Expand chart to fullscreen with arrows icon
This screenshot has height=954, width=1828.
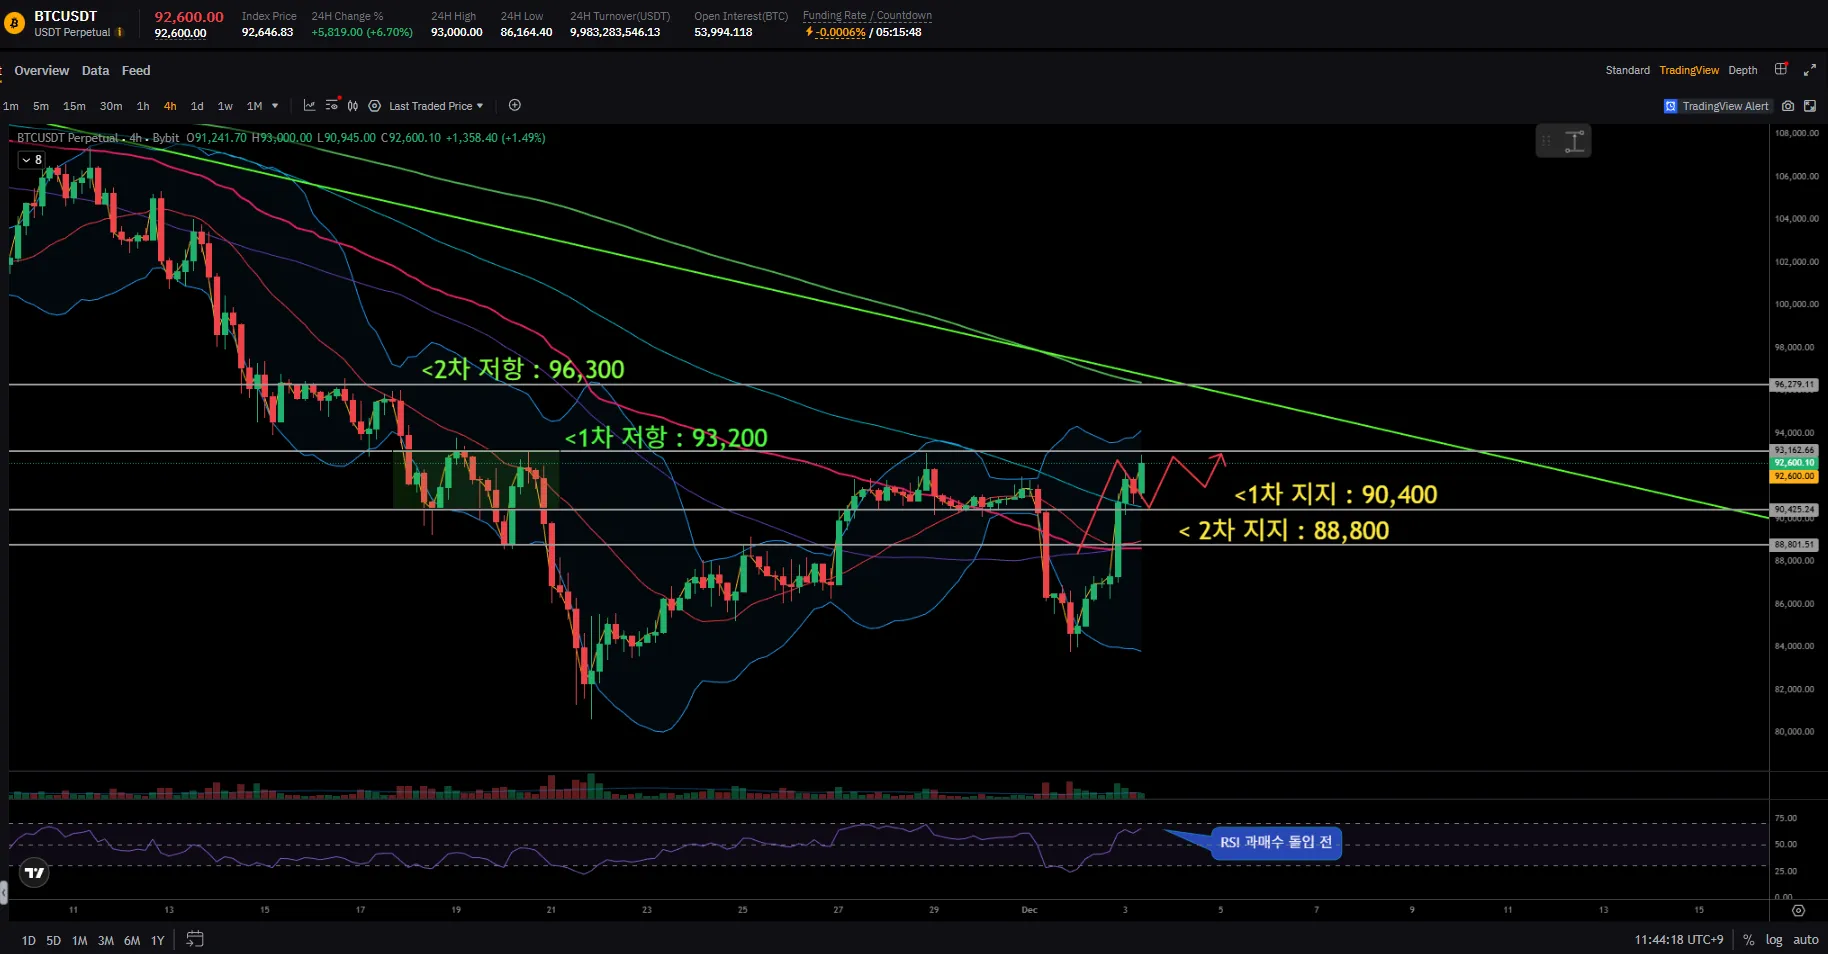pos(1809,70)
